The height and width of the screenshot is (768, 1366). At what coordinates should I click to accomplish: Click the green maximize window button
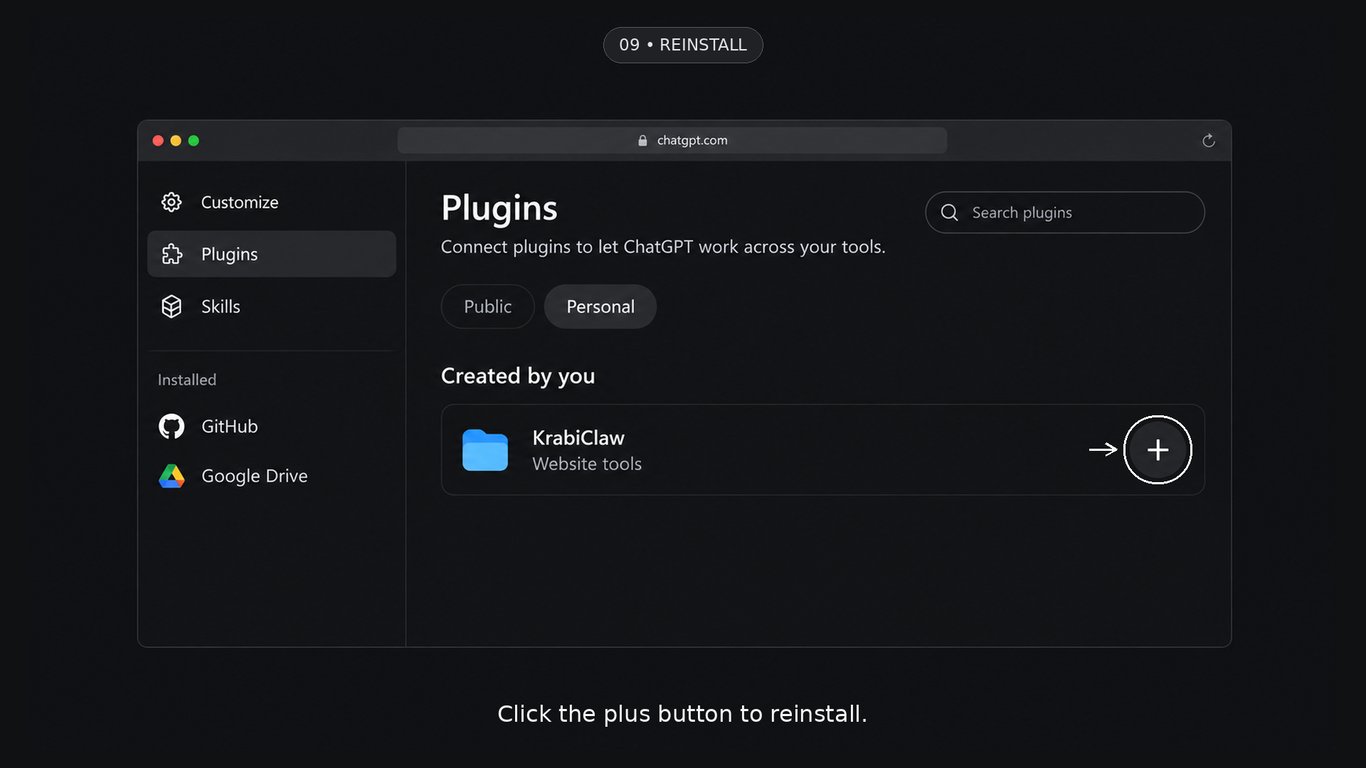(x=194, y=141)
